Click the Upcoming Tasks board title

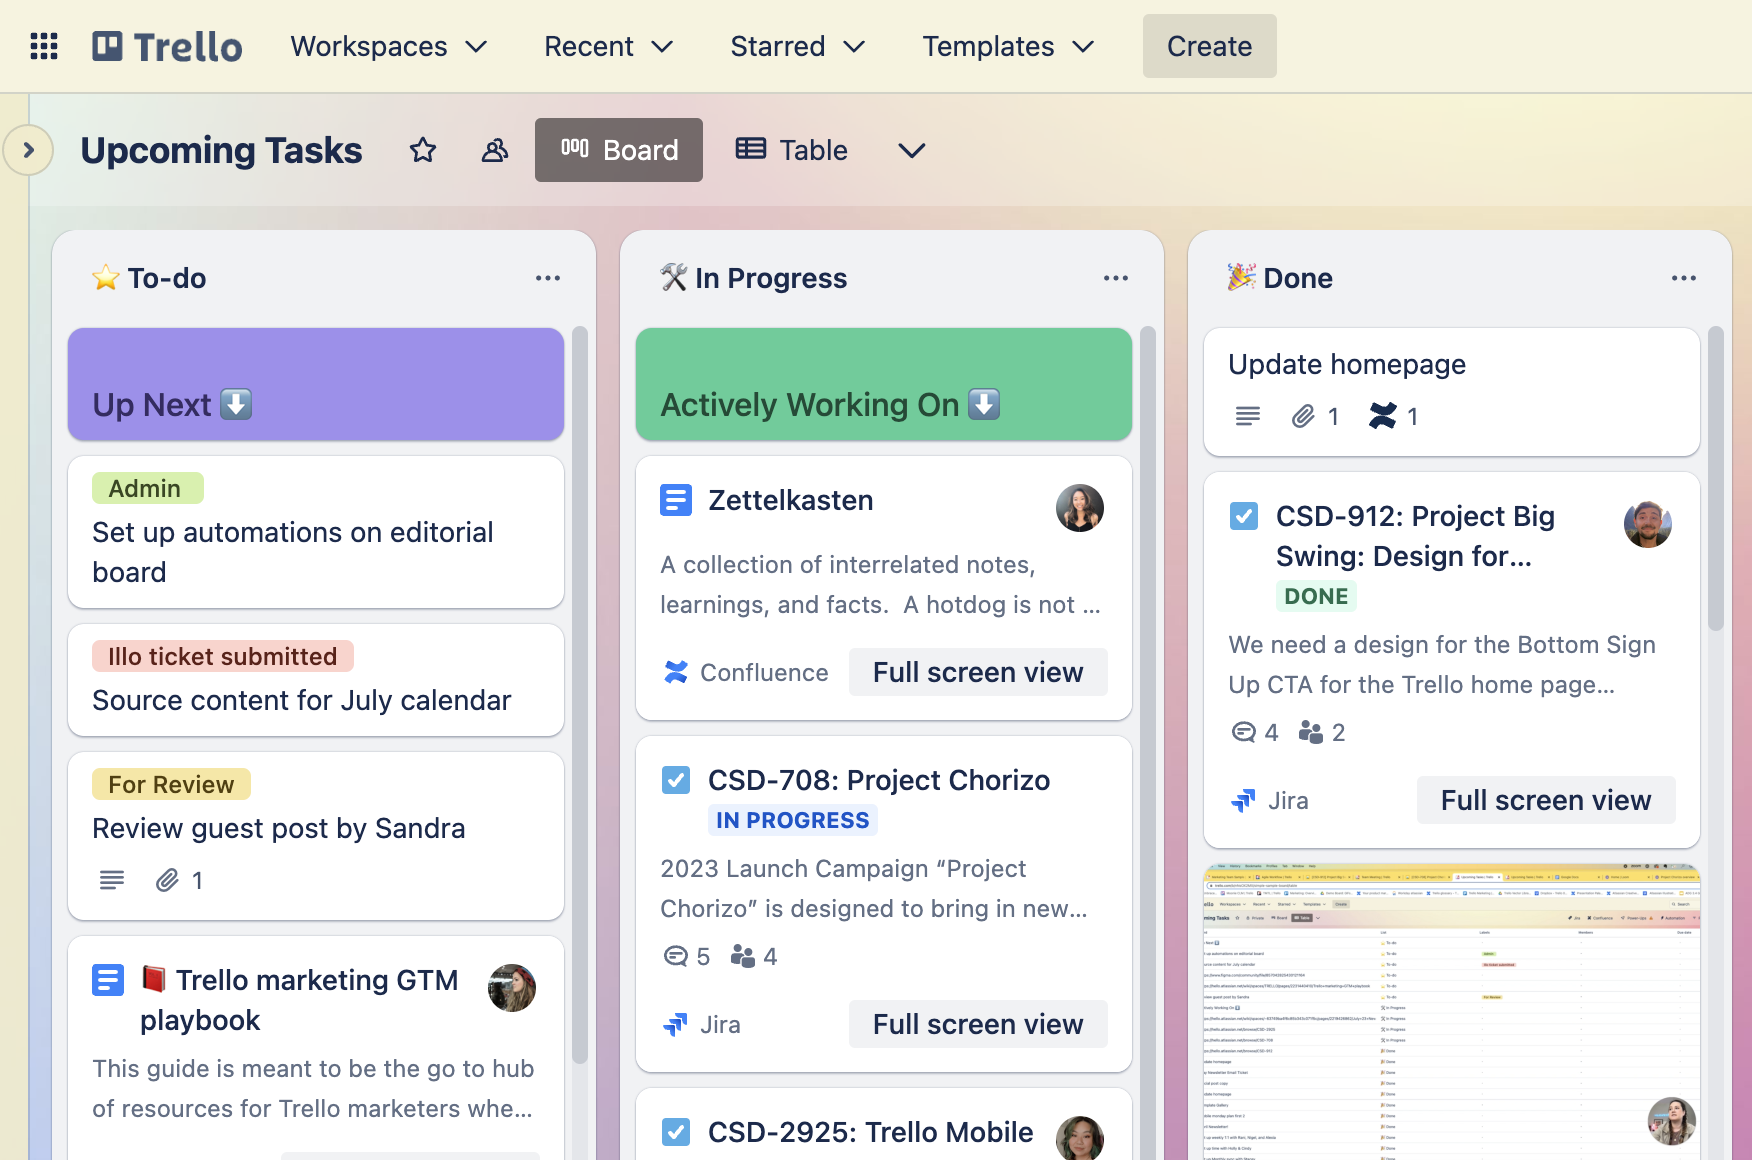click(x=221, y=150)
